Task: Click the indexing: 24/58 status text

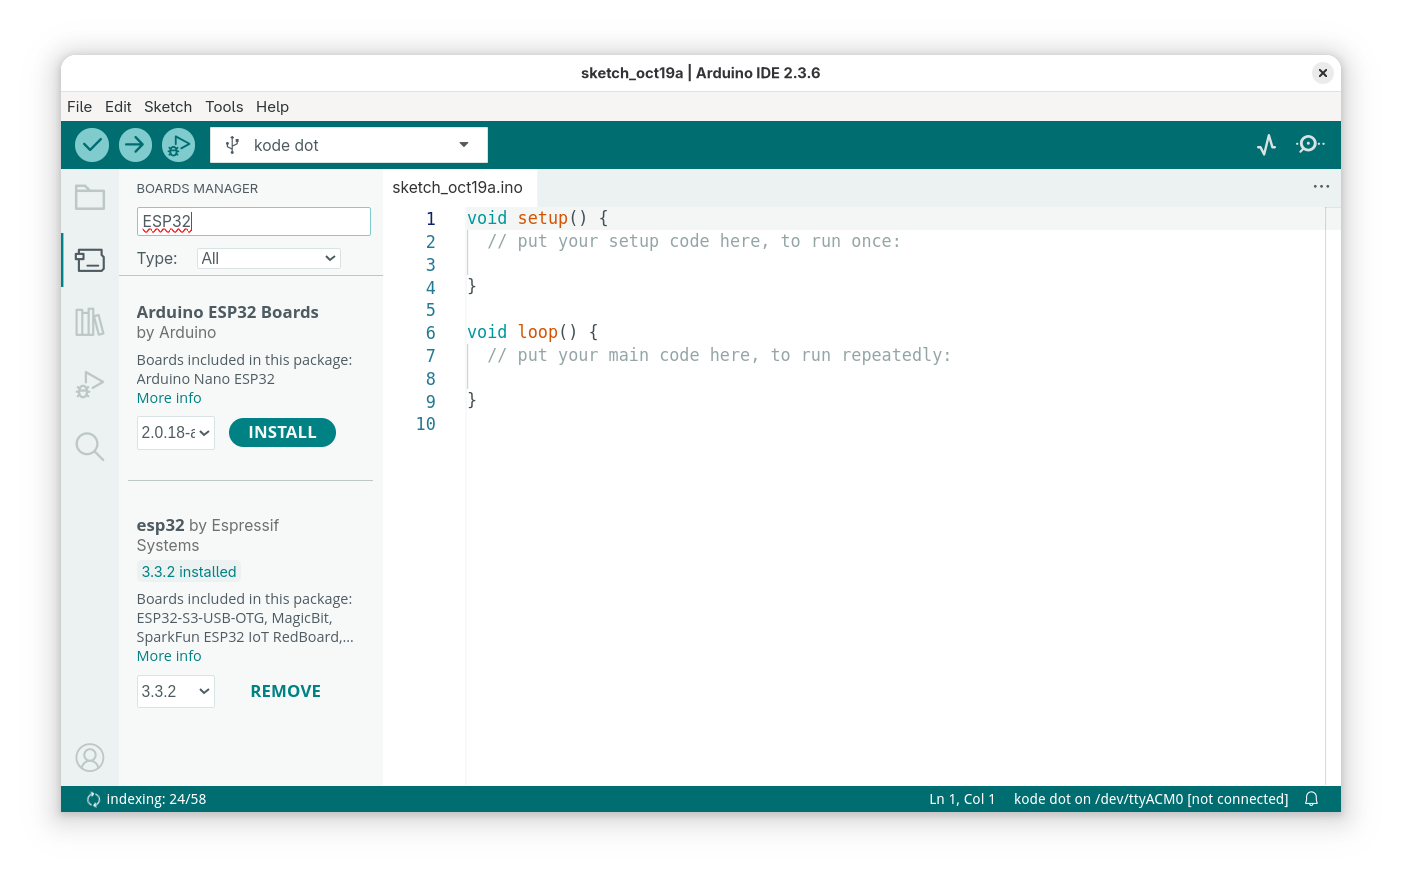Action: click(156, 799)
